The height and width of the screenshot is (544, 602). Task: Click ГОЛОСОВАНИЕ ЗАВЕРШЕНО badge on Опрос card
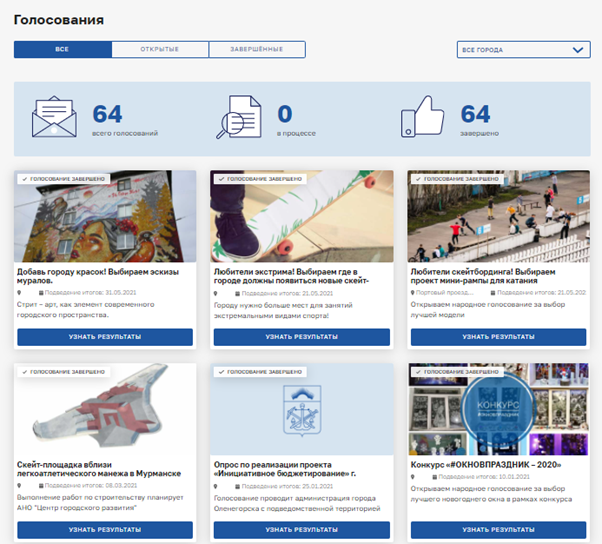(260, 372)
